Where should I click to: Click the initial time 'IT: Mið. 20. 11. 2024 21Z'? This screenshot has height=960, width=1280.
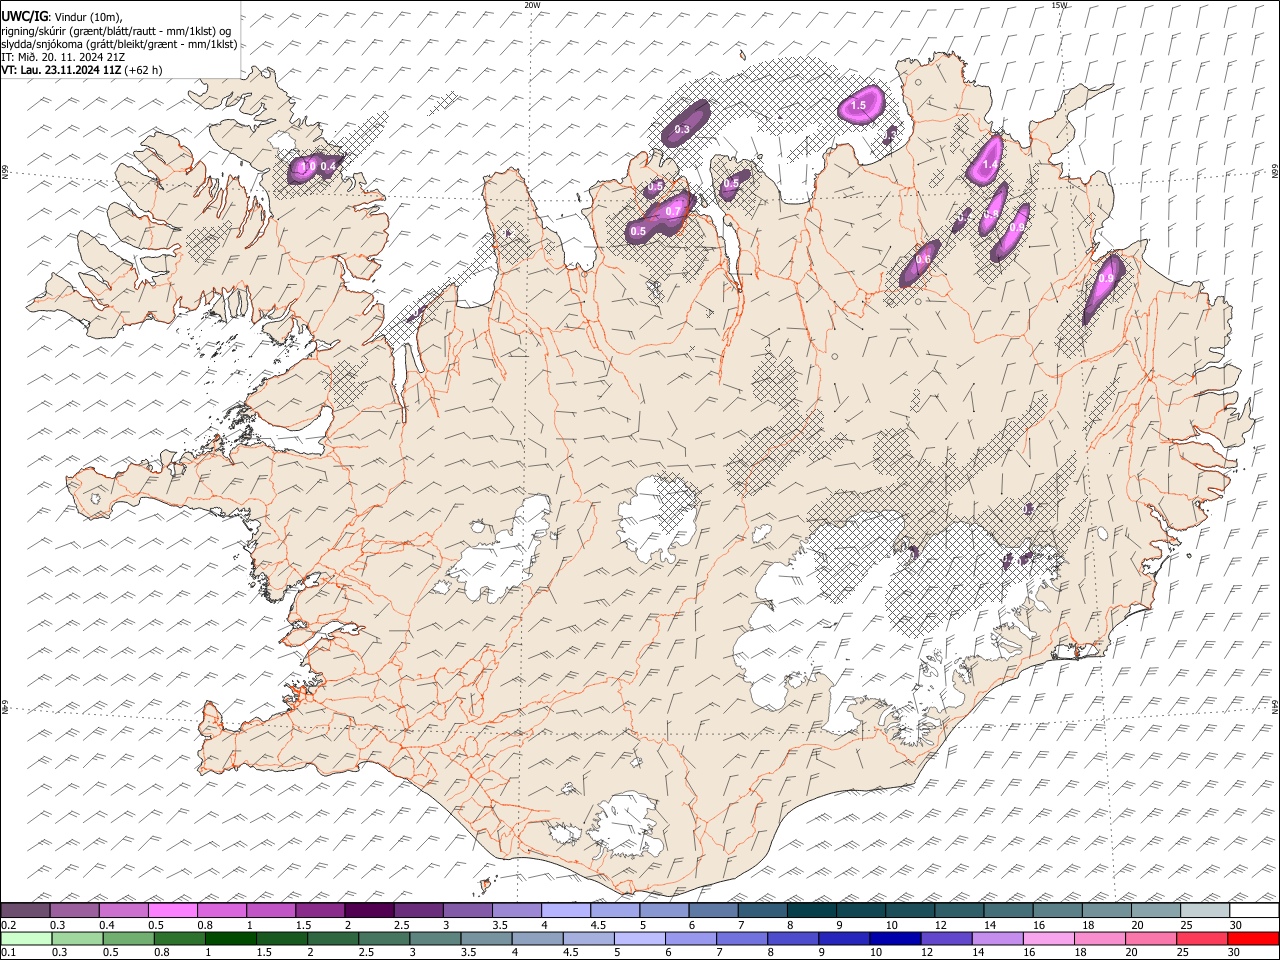pyautogui.click(x=64, y=57)
